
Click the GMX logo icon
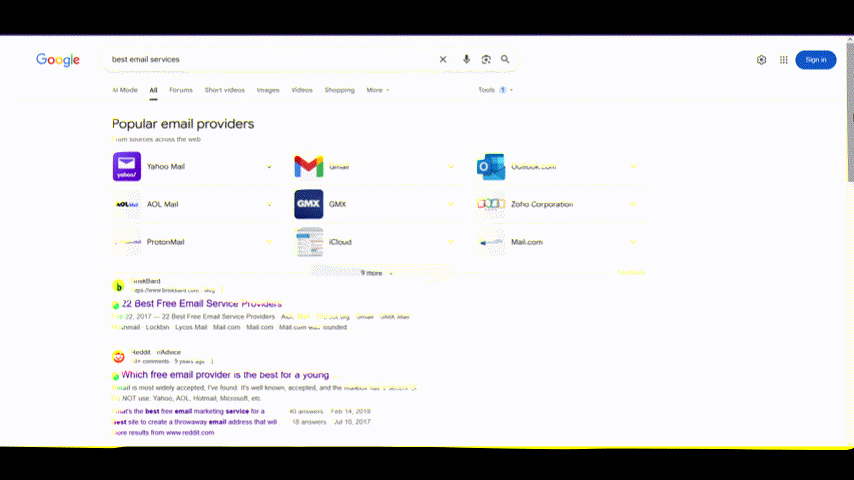pos(309,204)
